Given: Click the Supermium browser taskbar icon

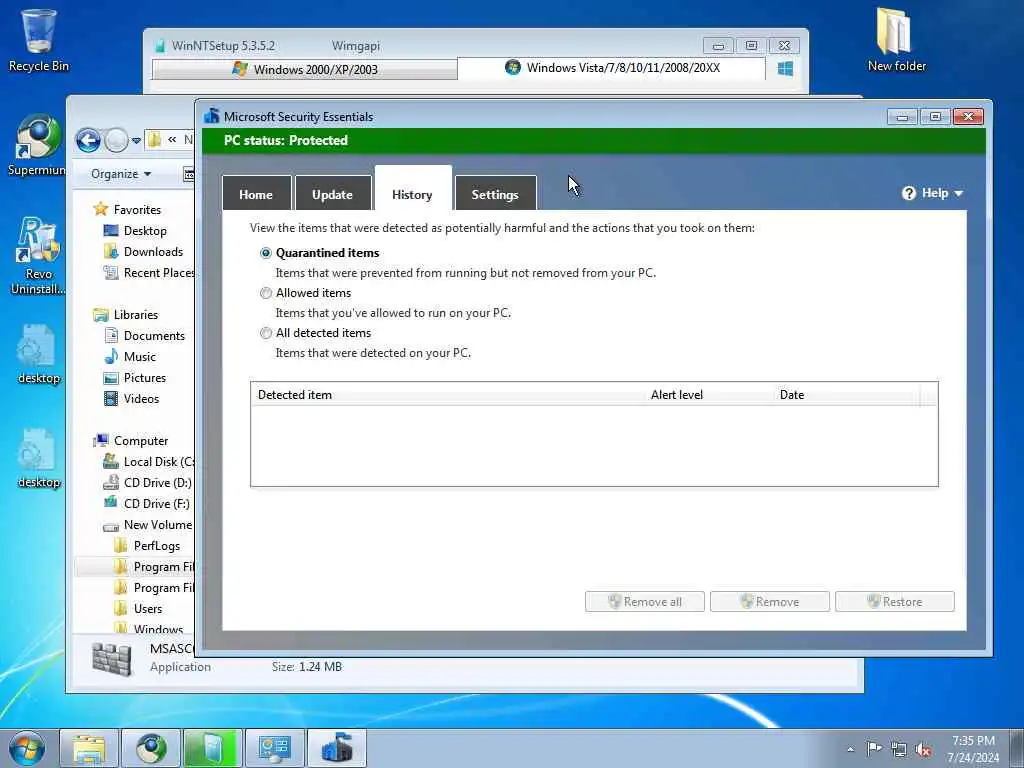Looking at the screenshot, I should (152, 748).
